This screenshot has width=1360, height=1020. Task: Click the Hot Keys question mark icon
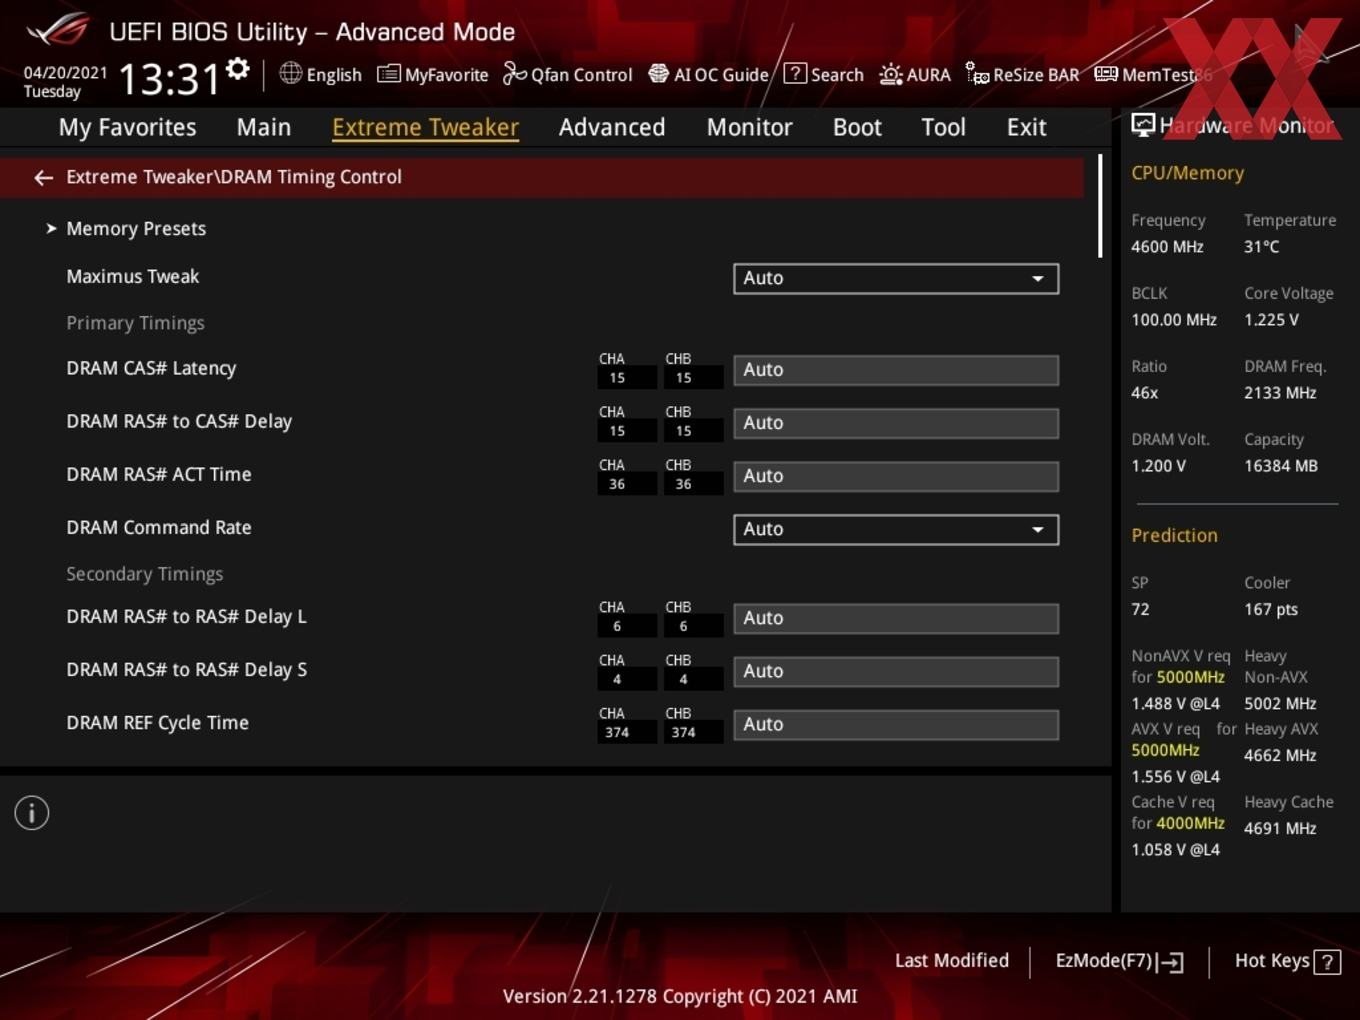coord(1327,962)
